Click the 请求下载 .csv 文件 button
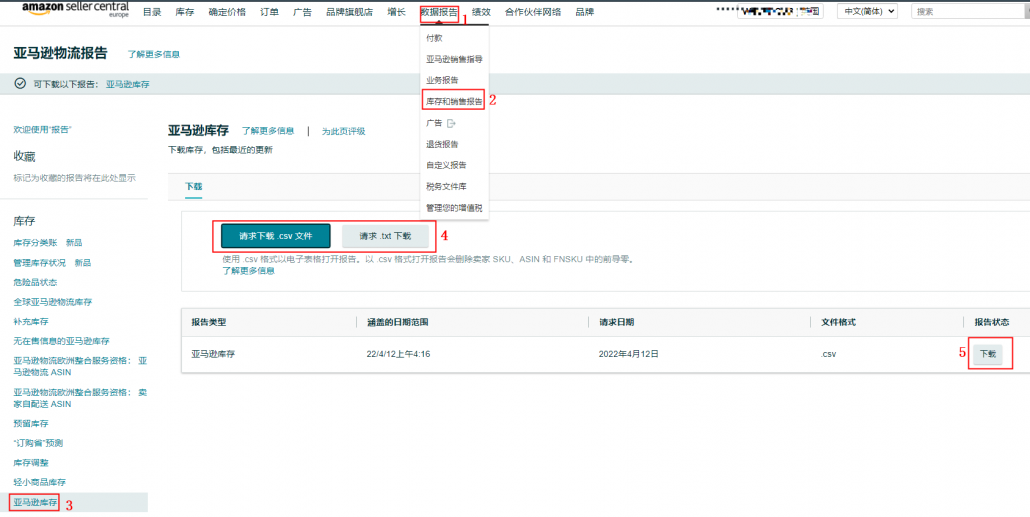 [276, 236]
